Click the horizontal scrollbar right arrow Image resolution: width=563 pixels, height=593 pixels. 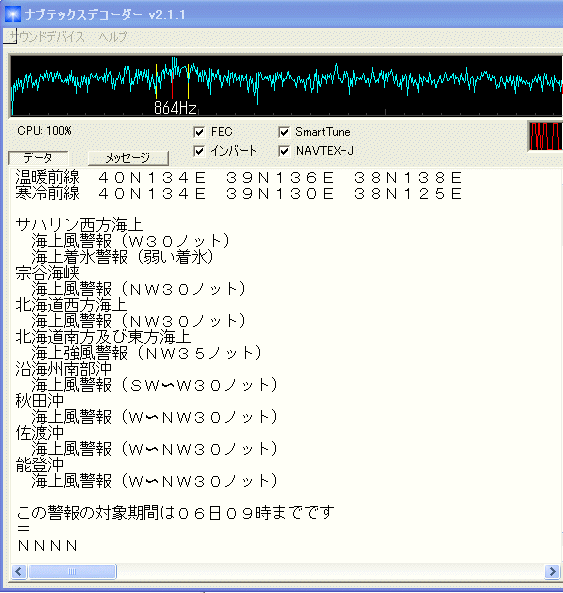(x=552, y=571)
